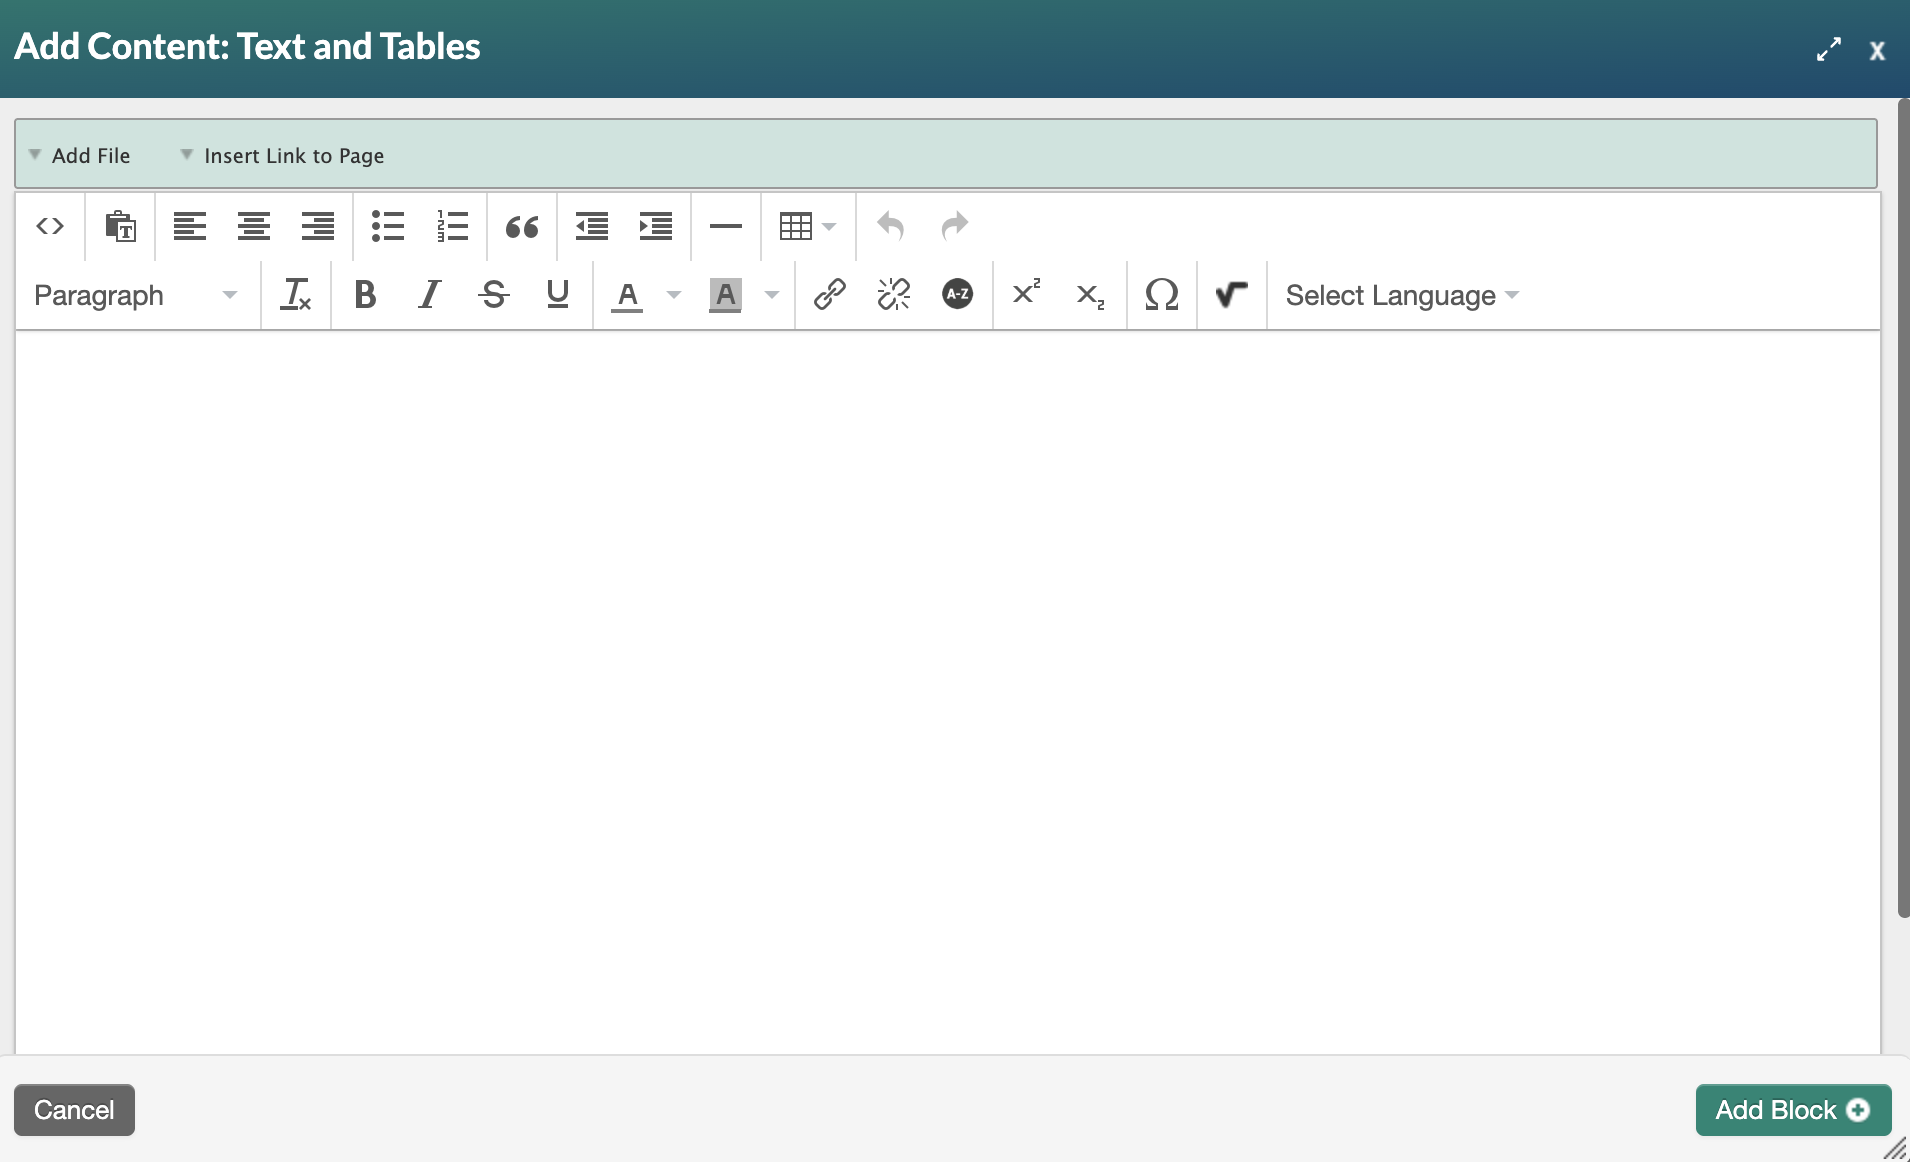Toggle strikethrough formatting
Screen dimensions: 1910x1162
point(494,295)
